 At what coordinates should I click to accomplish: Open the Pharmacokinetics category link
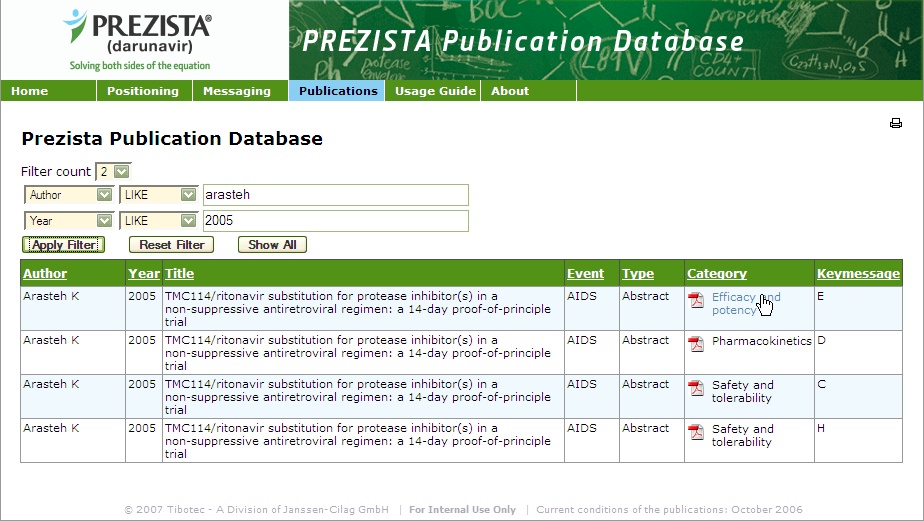[x=761, y=341]
